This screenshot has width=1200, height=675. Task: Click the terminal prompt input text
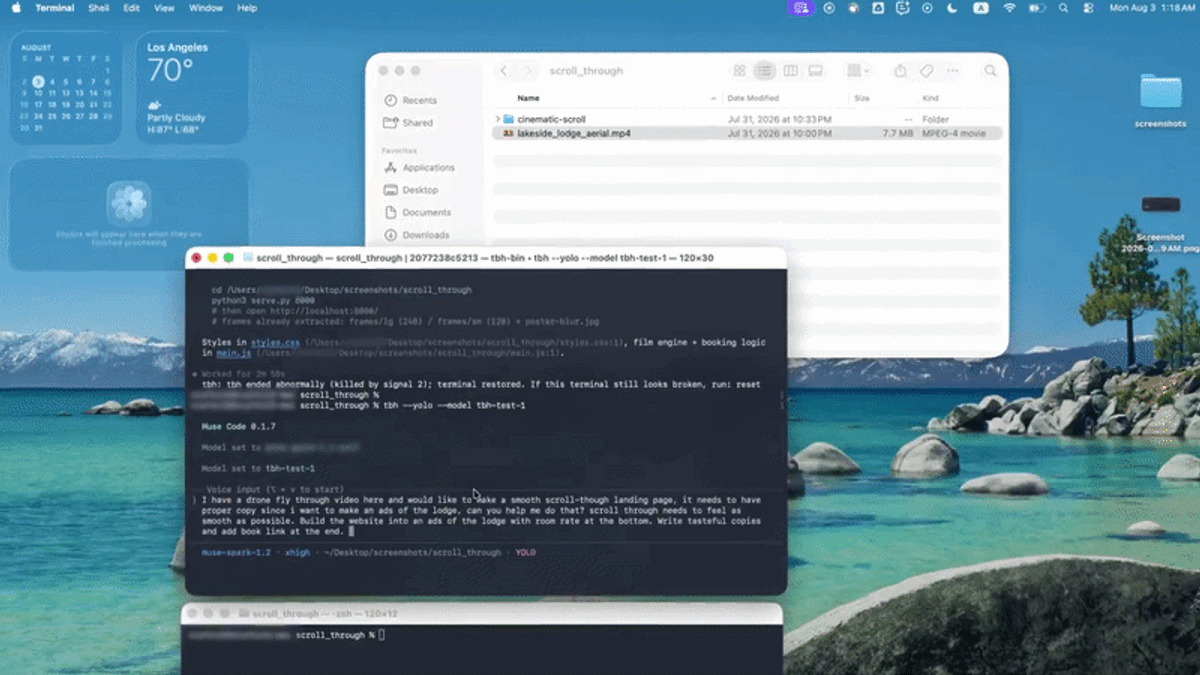481,515
